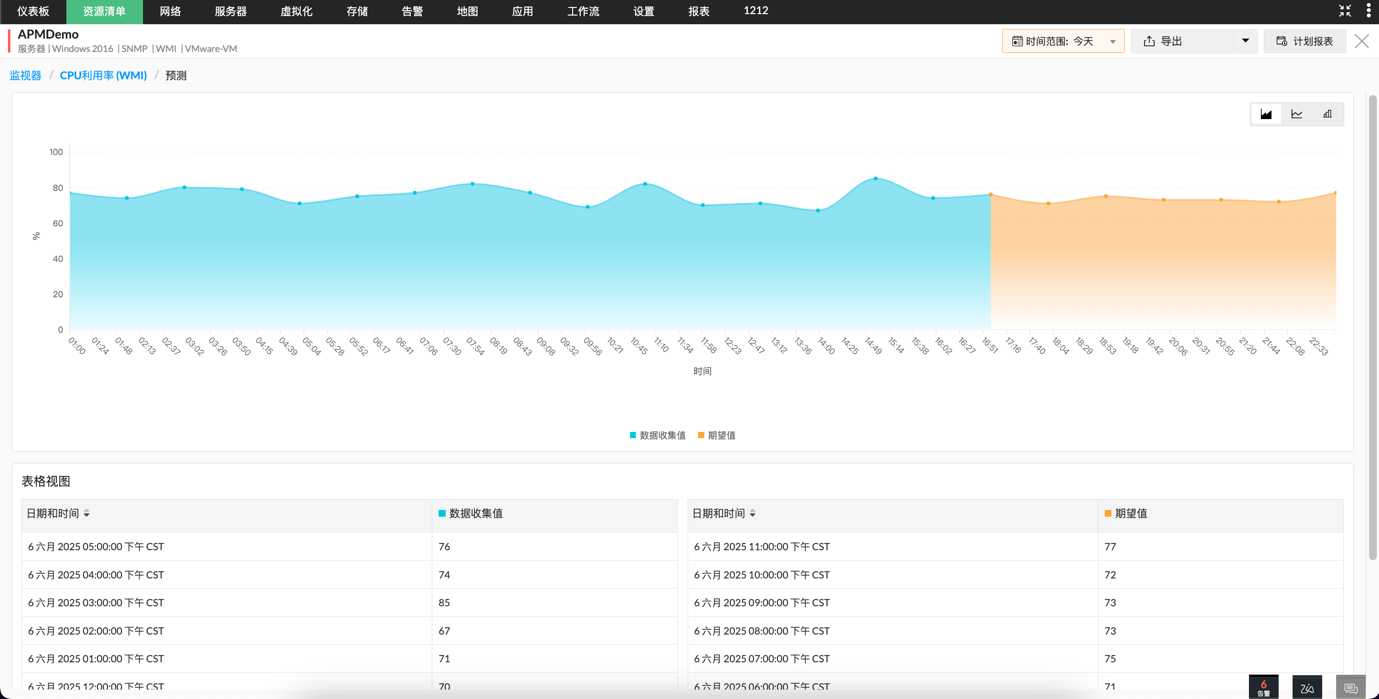The image size is (1379, 699).
Task: Switch to the line chart icon
Action: (1297, 113)
